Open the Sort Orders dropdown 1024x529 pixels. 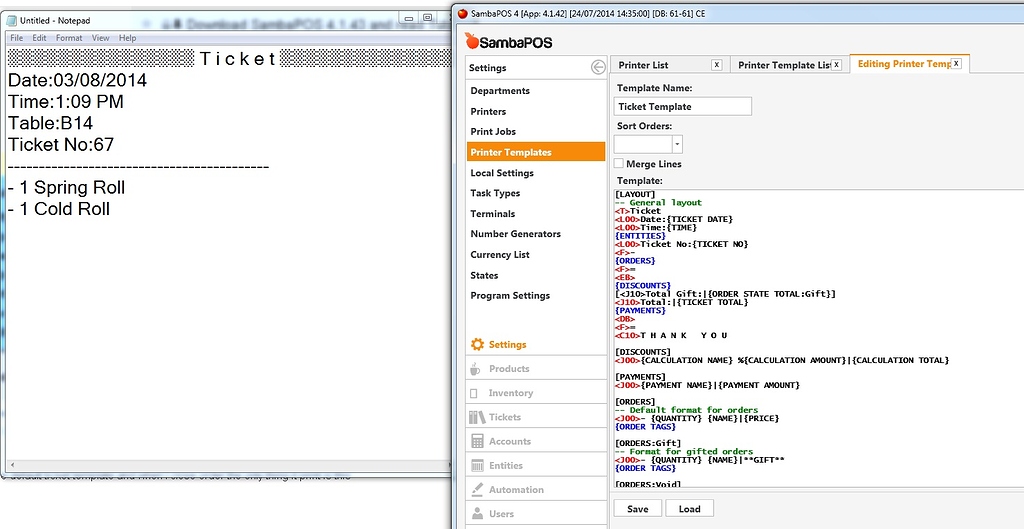(677, 145)
